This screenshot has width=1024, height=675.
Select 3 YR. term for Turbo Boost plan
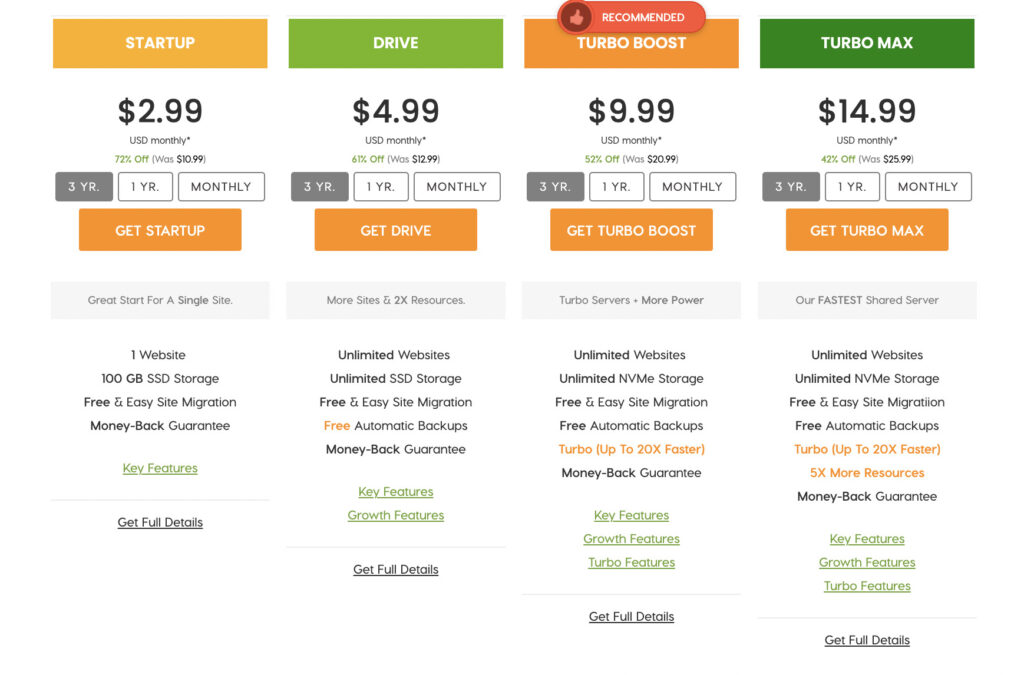pos(556,187)
